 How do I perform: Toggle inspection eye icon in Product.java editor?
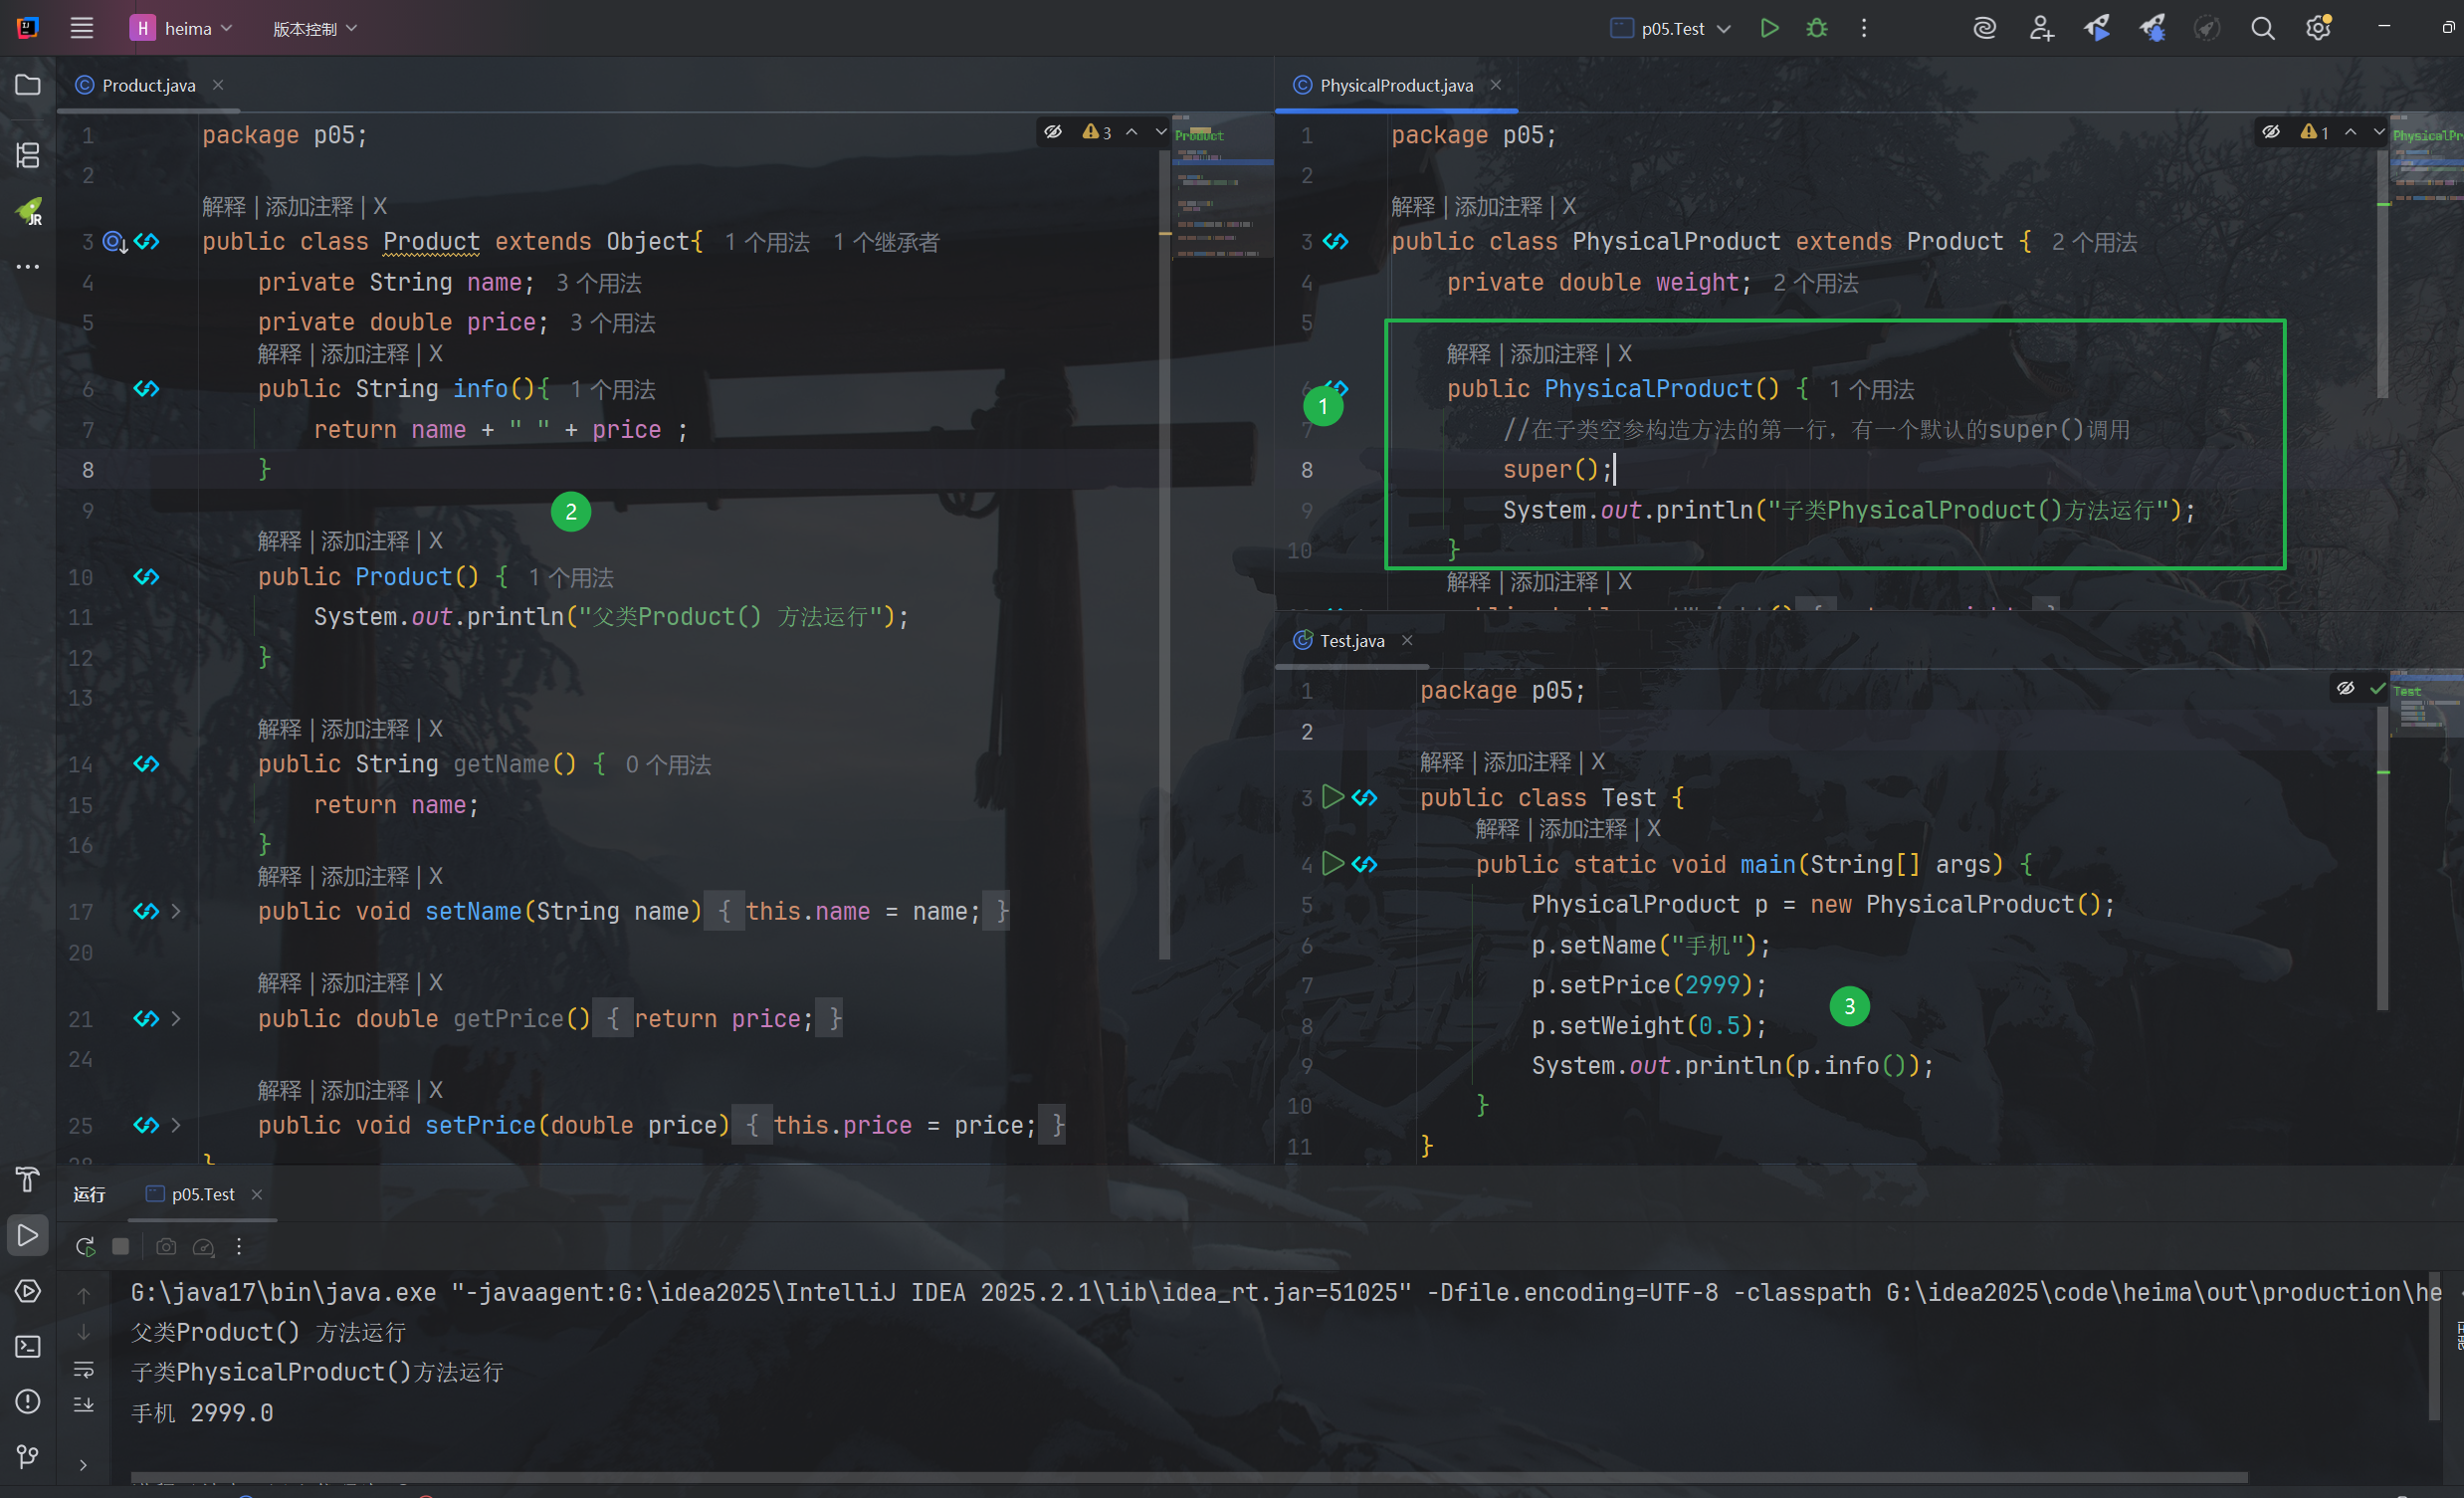1053,132
